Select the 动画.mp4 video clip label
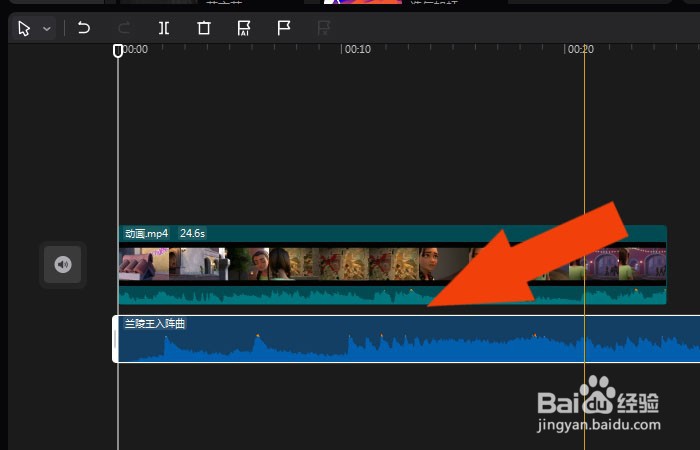The width and height of the screenshot is (700, 450). click(146, 233)
